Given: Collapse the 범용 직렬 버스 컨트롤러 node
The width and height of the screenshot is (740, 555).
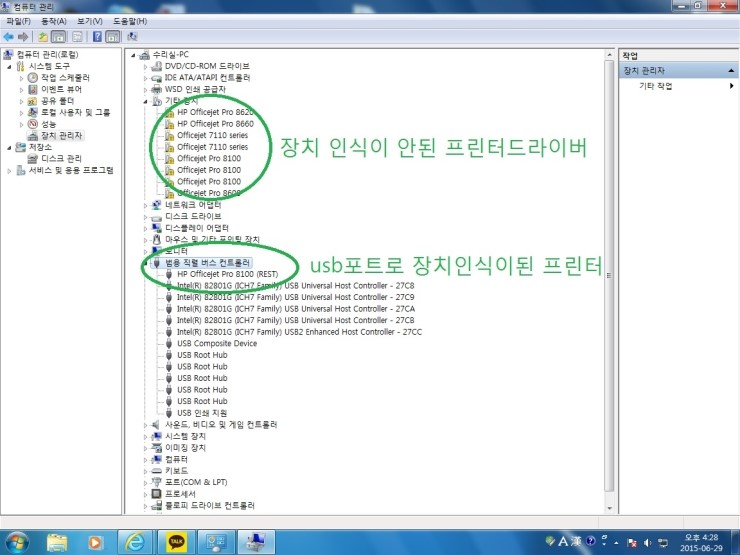Looking at the screenshot, I should (x=146, y=262).
